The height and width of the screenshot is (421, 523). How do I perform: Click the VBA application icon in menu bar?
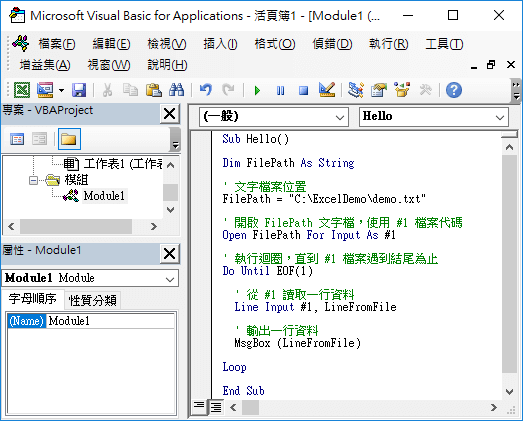pyautogui.click(x=21, y=43)
